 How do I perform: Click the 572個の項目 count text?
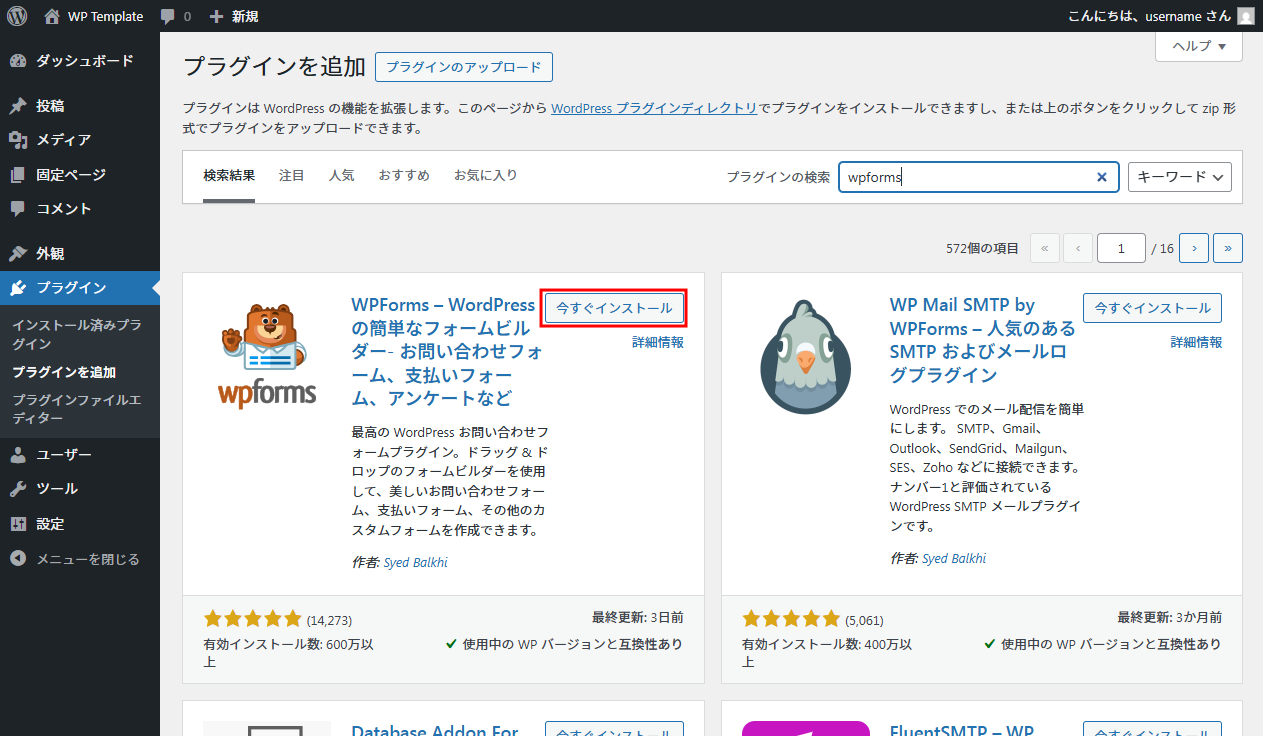click(x=982, y=248)
